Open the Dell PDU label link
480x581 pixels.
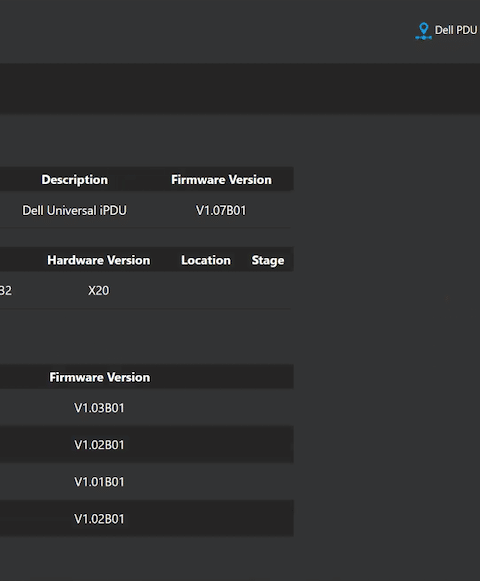456,30
